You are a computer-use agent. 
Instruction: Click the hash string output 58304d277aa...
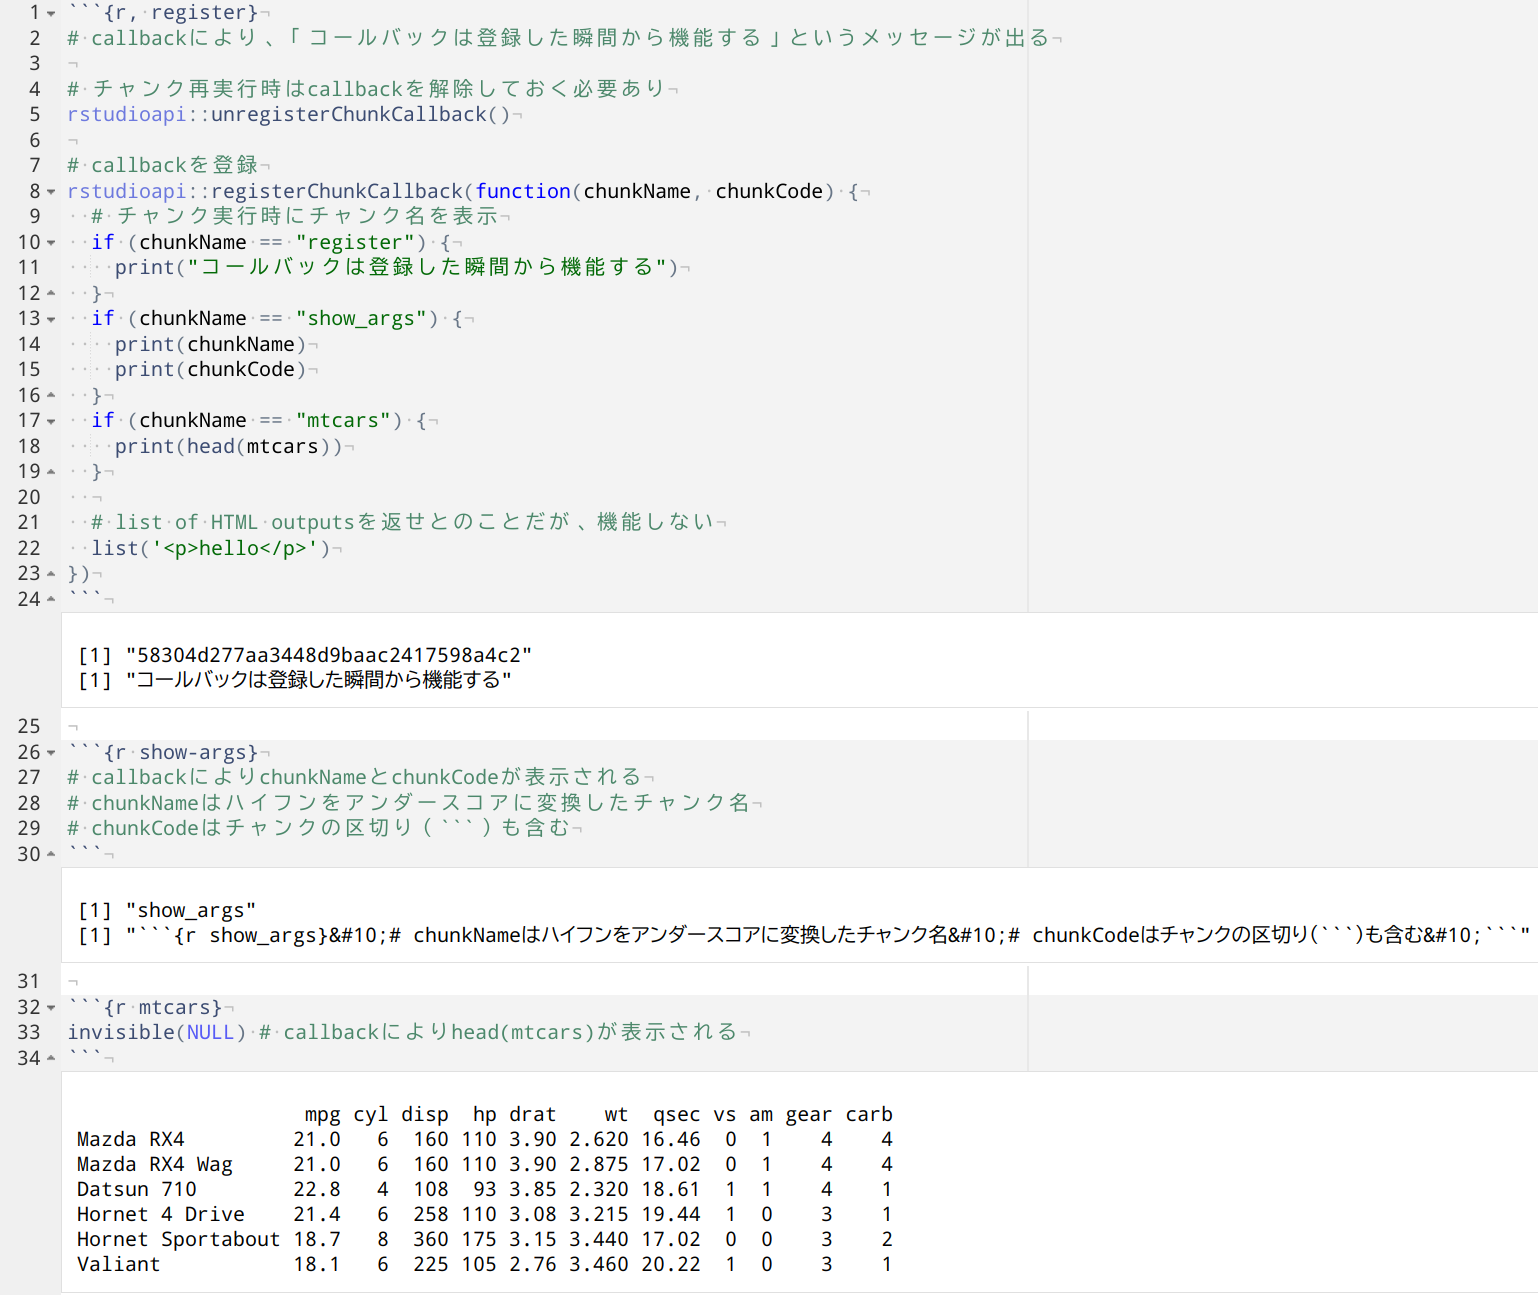point(328,655)
